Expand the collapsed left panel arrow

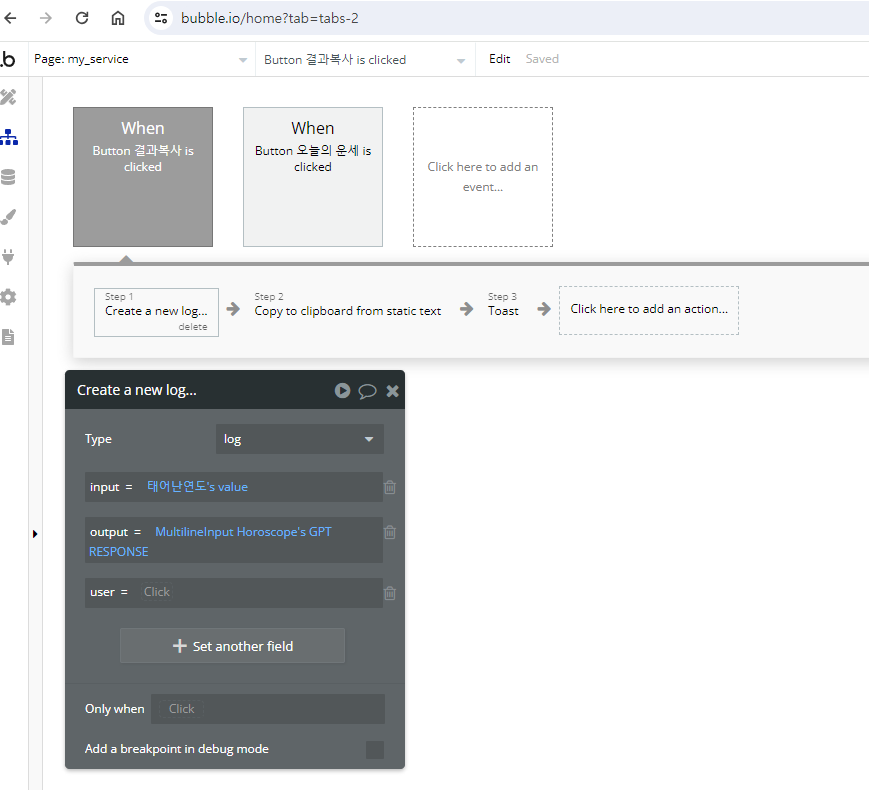click(x=35, y=534)
